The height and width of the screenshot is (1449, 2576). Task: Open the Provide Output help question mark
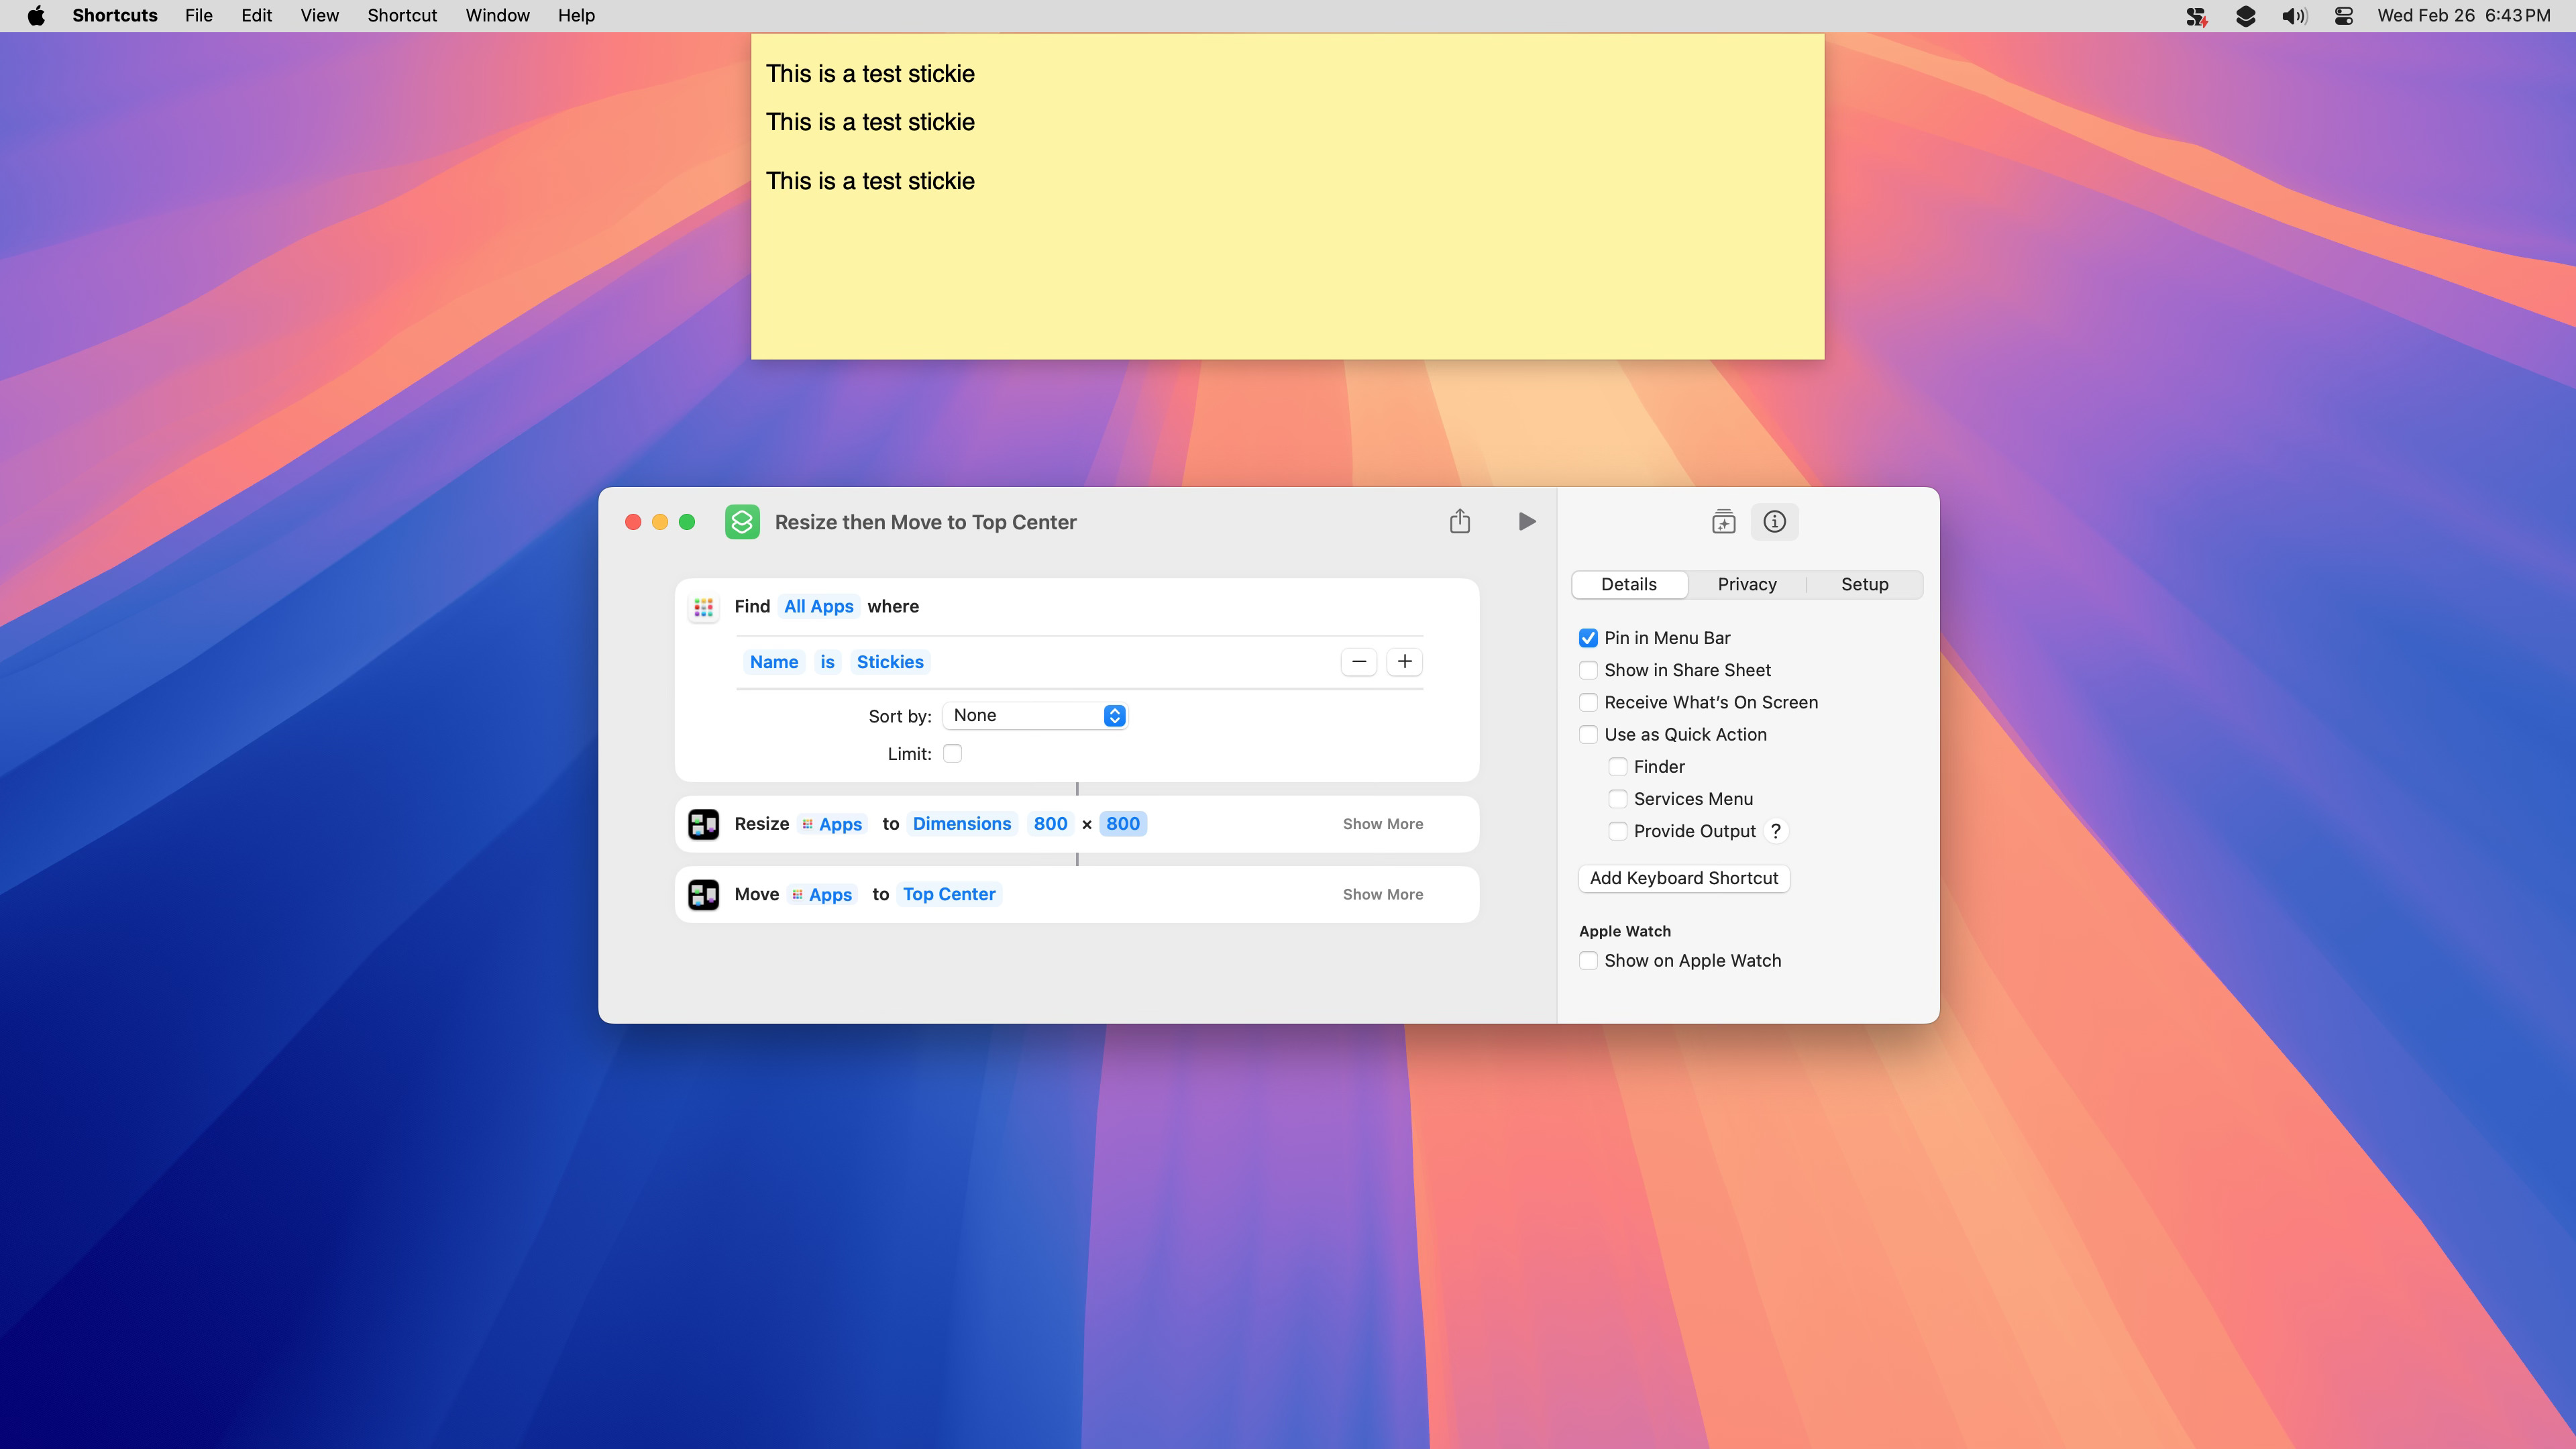pyautogui.click(x=1775, y=831)
